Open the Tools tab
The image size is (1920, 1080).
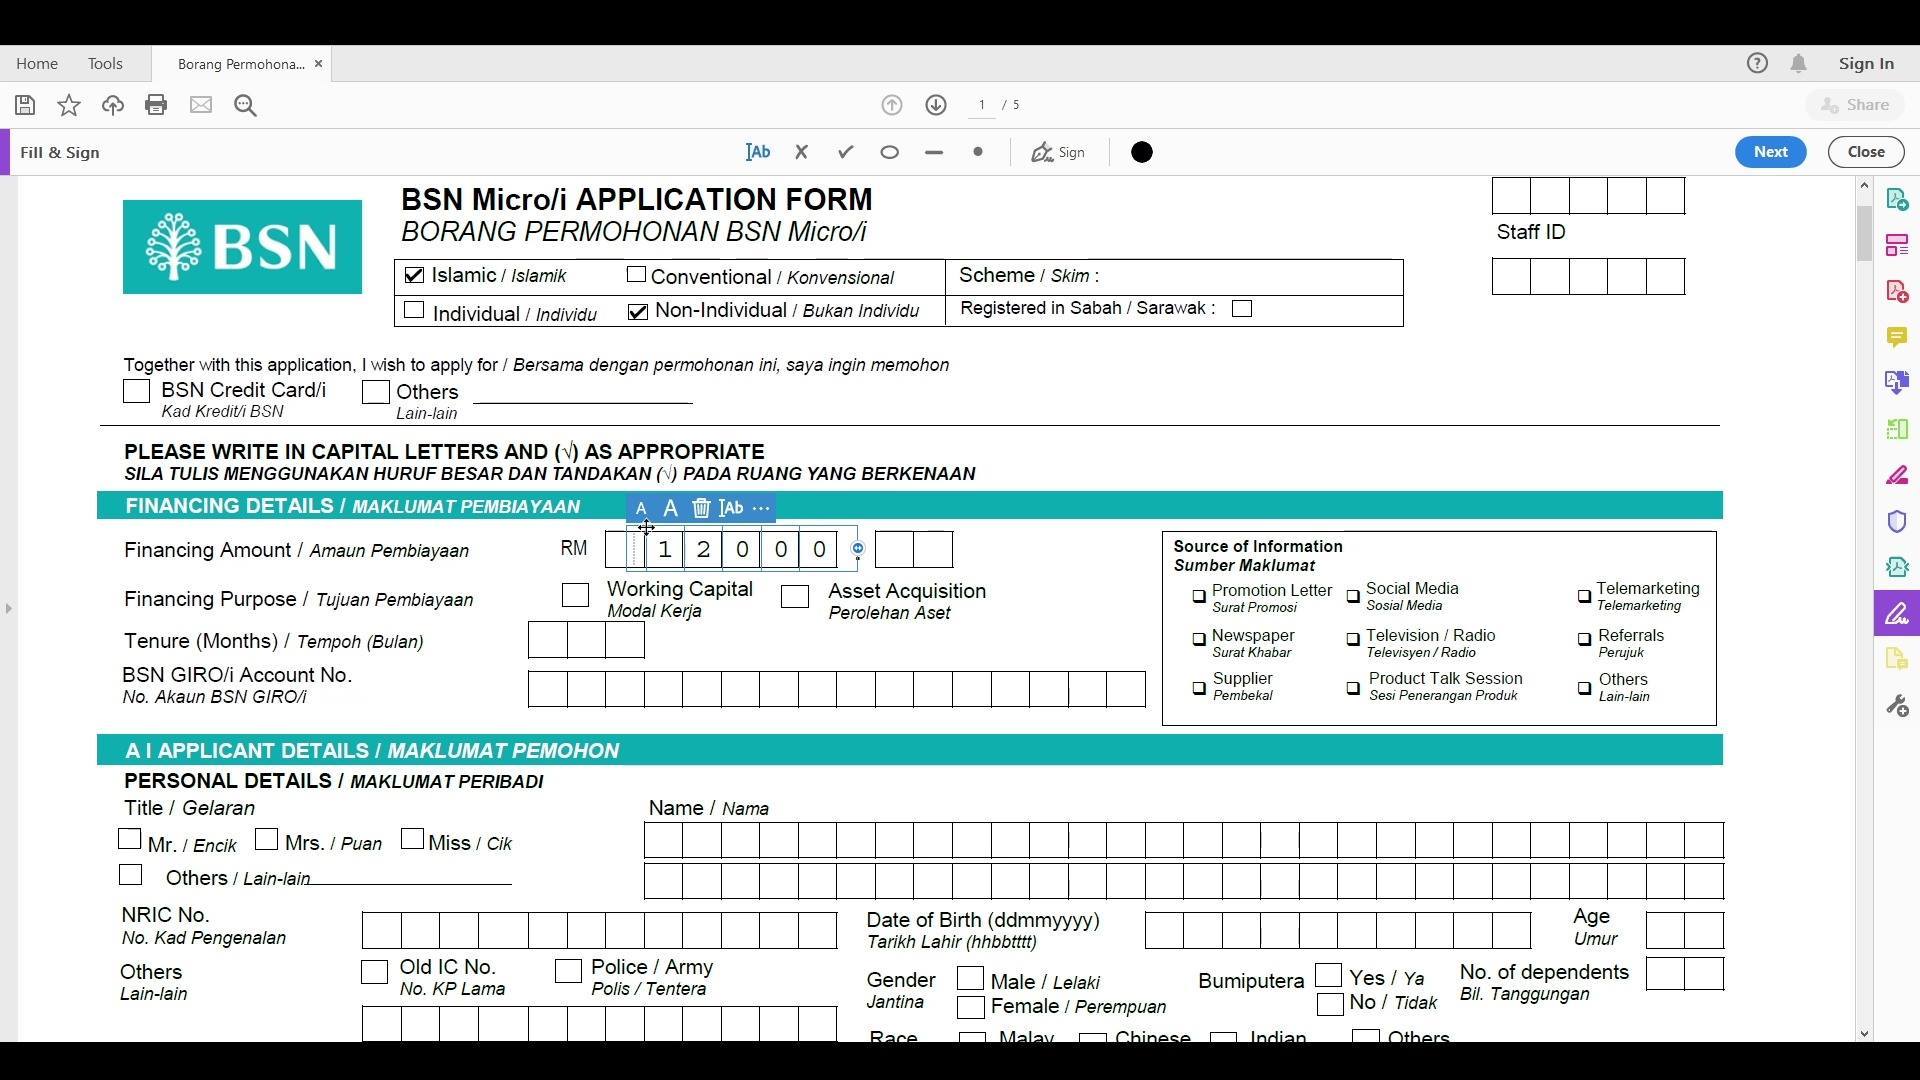105,63
